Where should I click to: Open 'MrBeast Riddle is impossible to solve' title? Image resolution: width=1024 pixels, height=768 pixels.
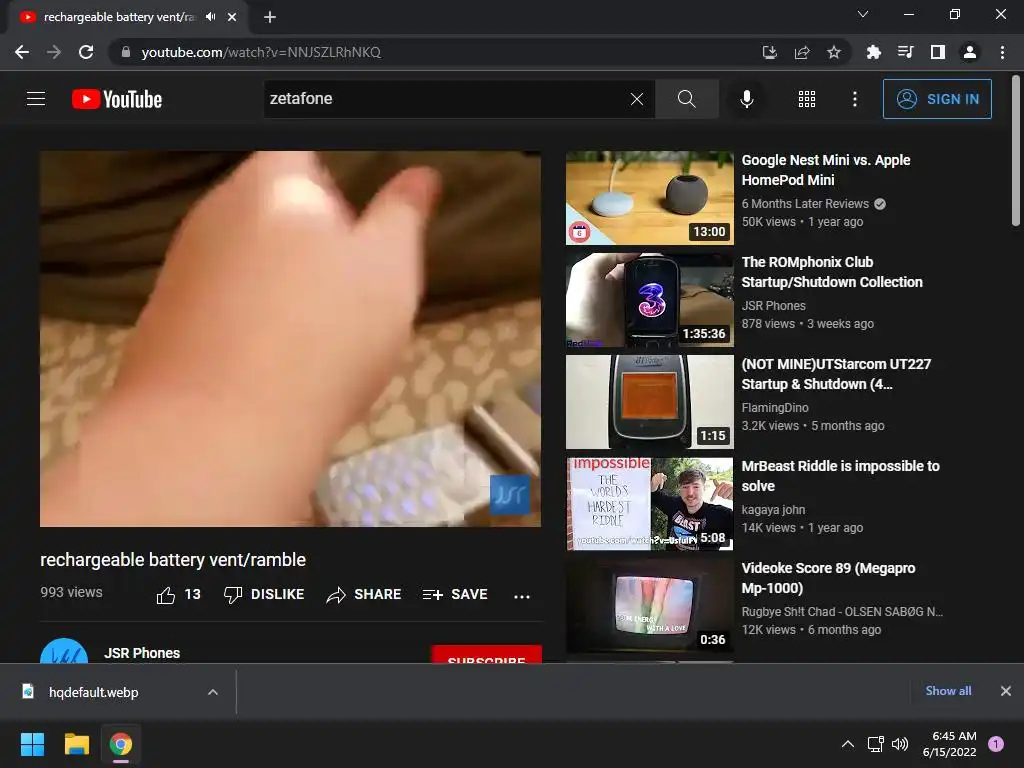[840, 476]
